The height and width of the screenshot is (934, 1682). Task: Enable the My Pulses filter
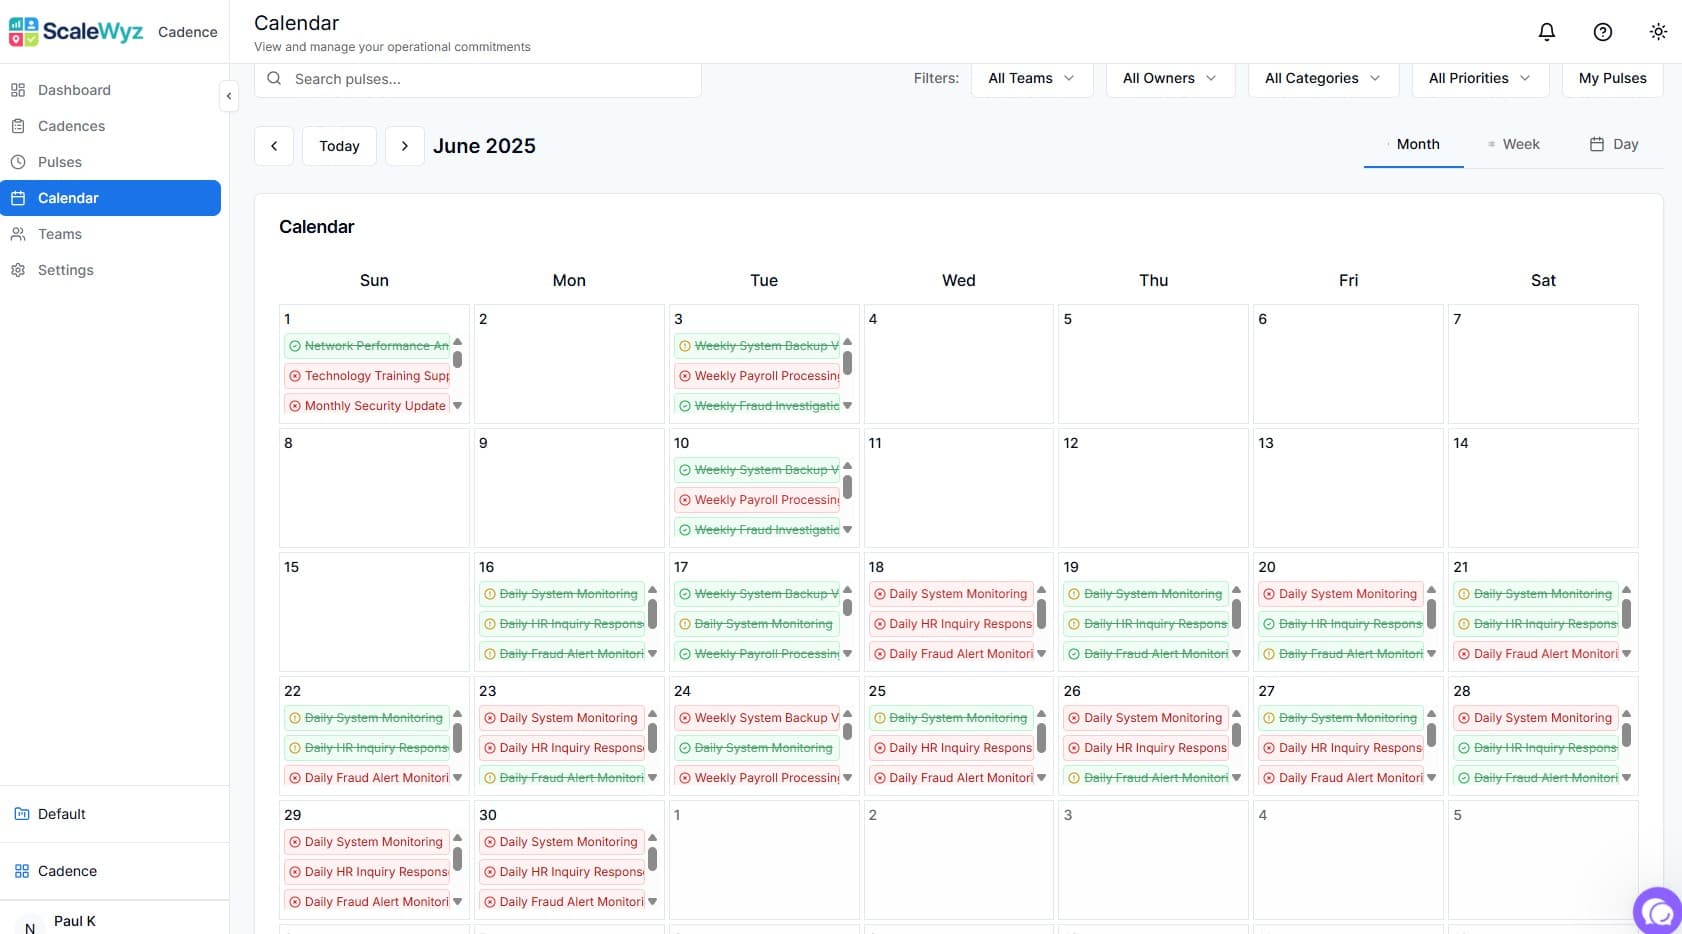(x=1612, y=78)
